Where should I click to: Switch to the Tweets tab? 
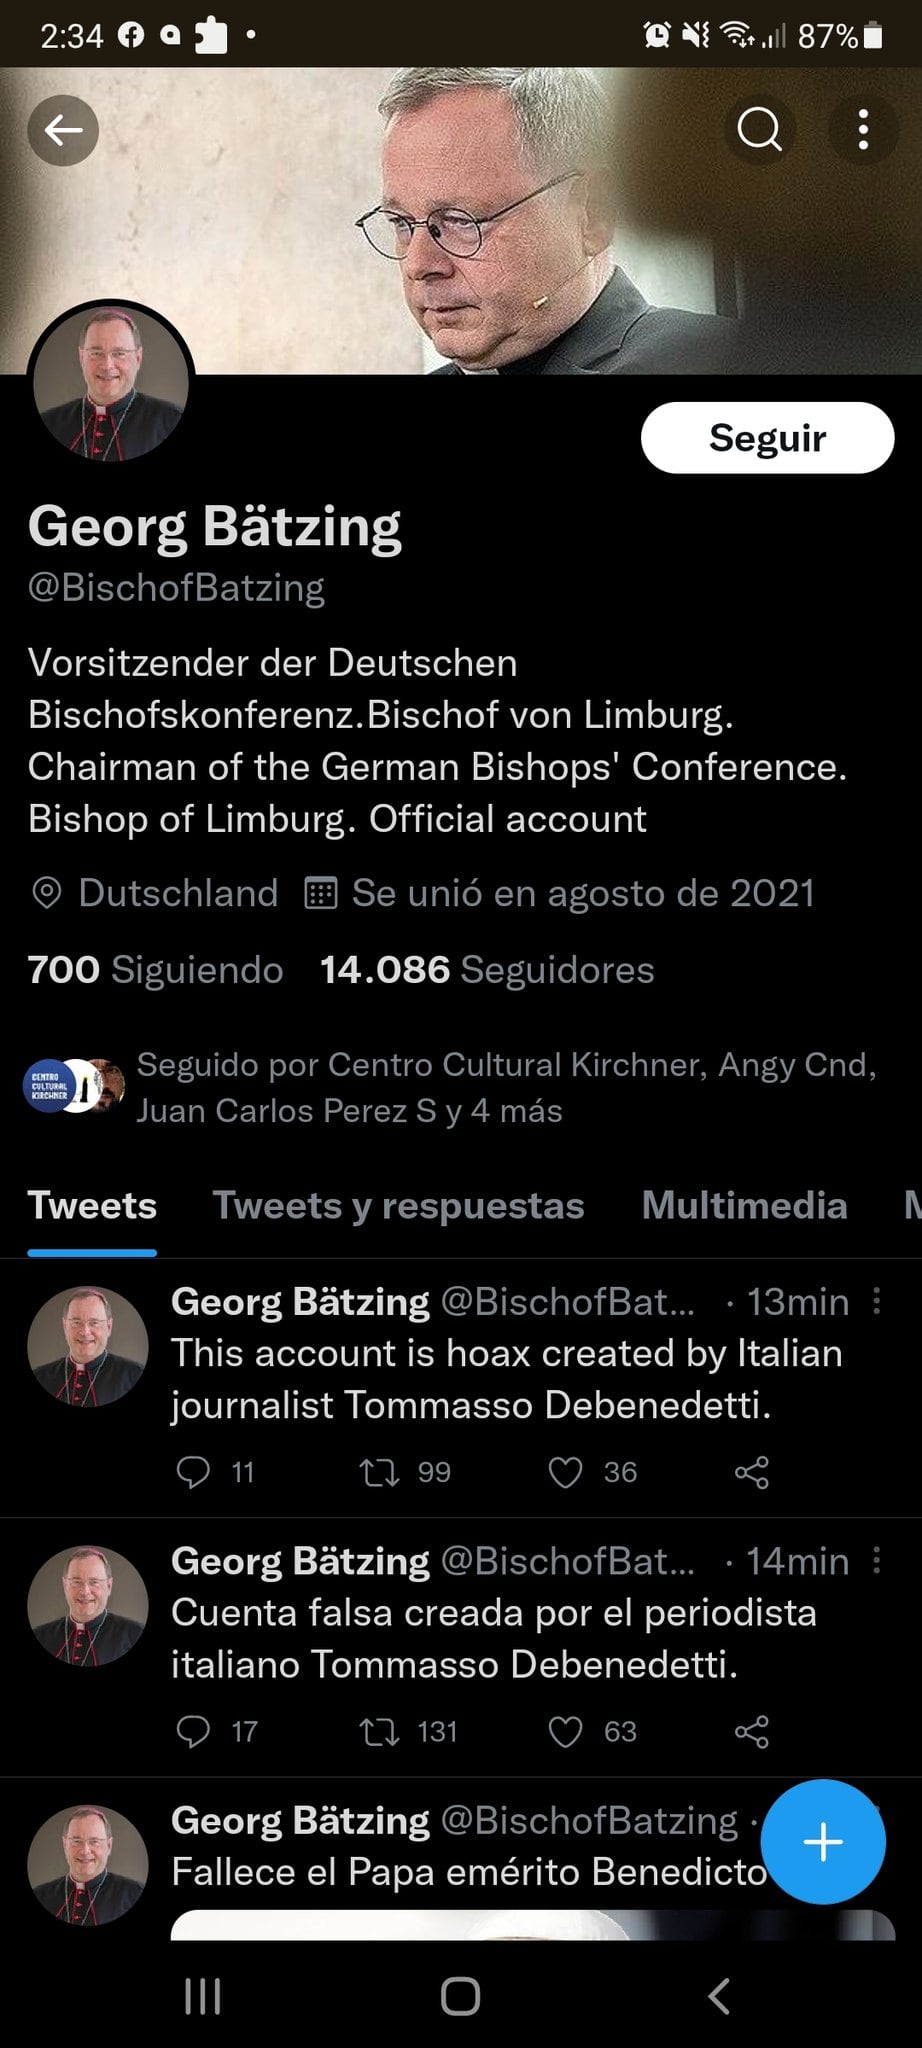(x=92, y=1205)
